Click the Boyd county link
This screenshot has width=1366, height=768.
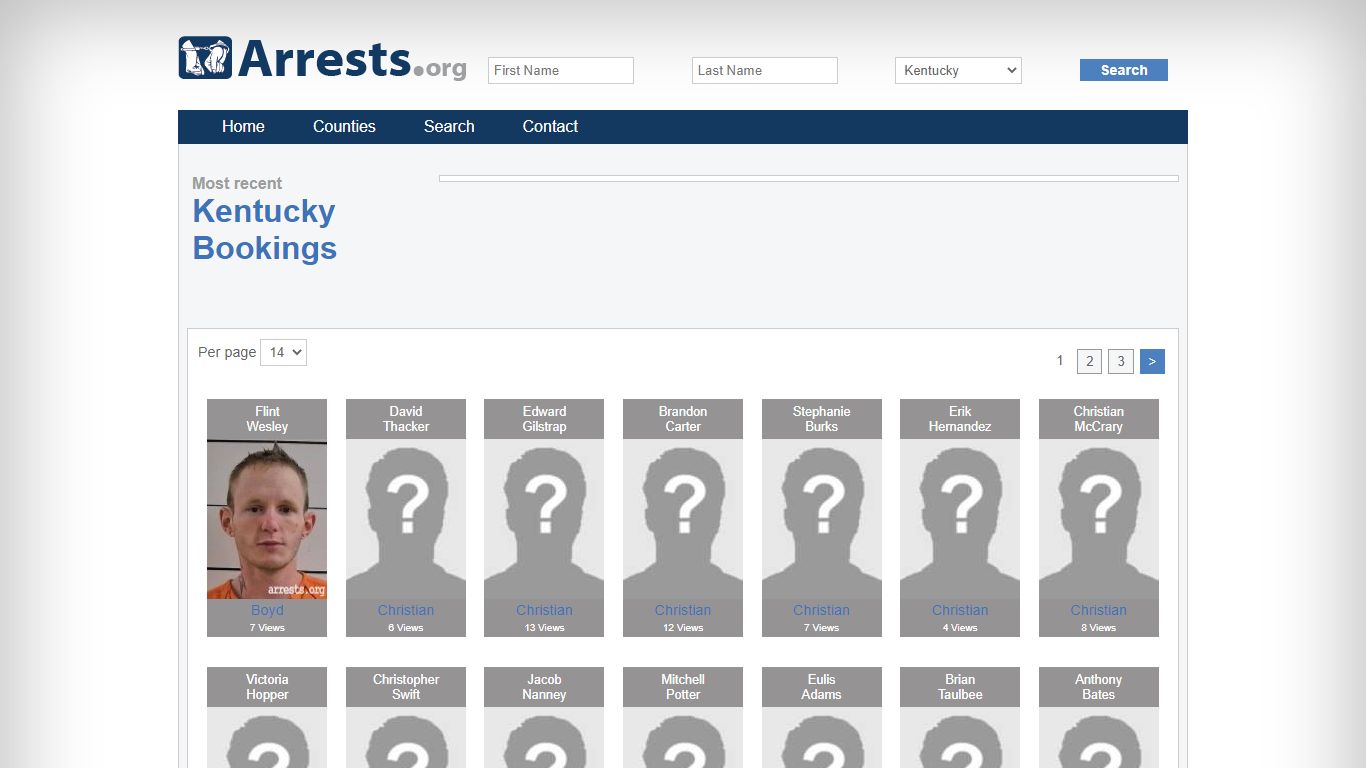267,610
